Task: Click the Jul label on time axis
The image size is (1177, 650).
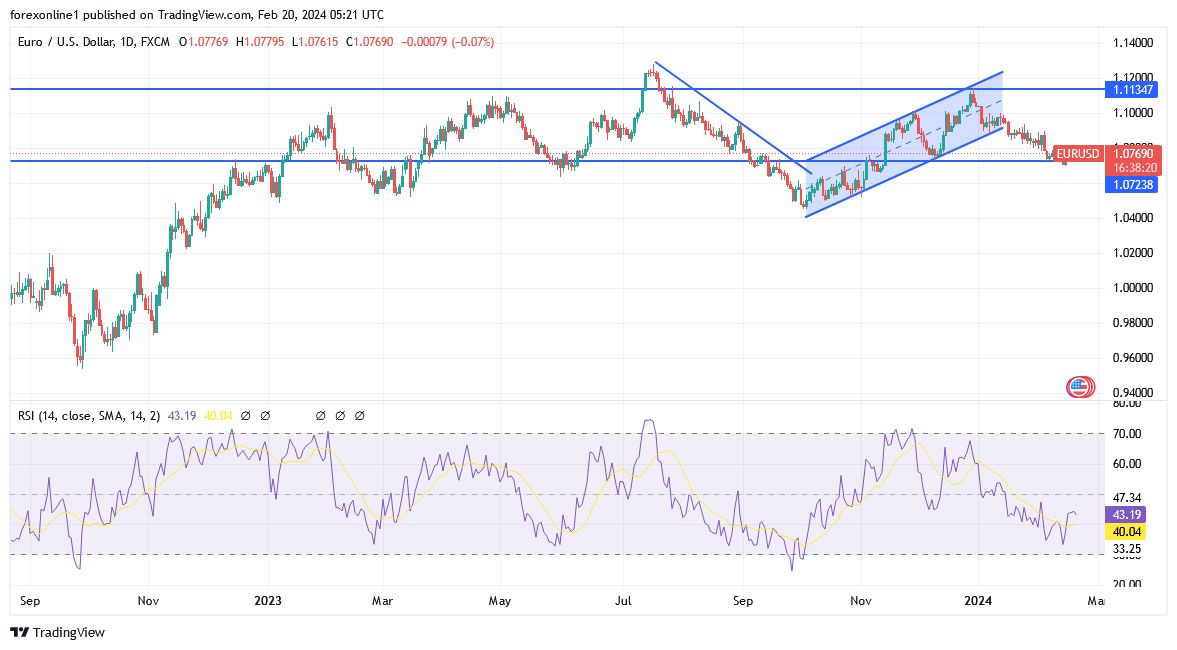Action: [625, 601]
